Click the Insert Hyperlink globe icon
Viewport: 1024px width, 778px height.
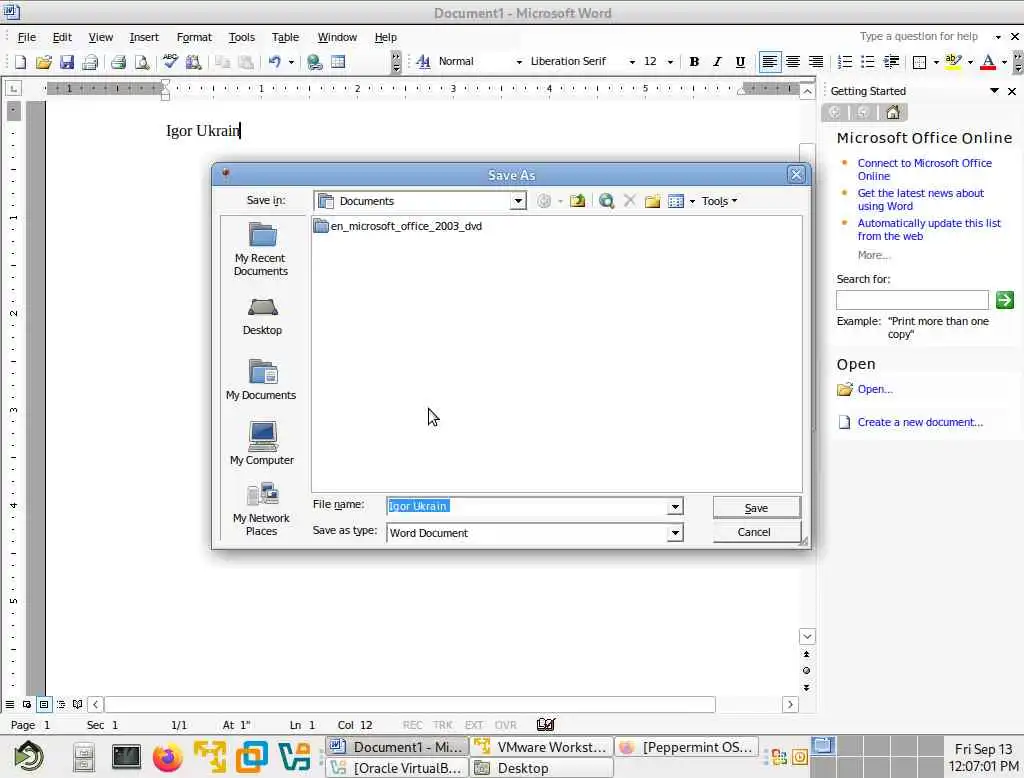tap(315, 62)
